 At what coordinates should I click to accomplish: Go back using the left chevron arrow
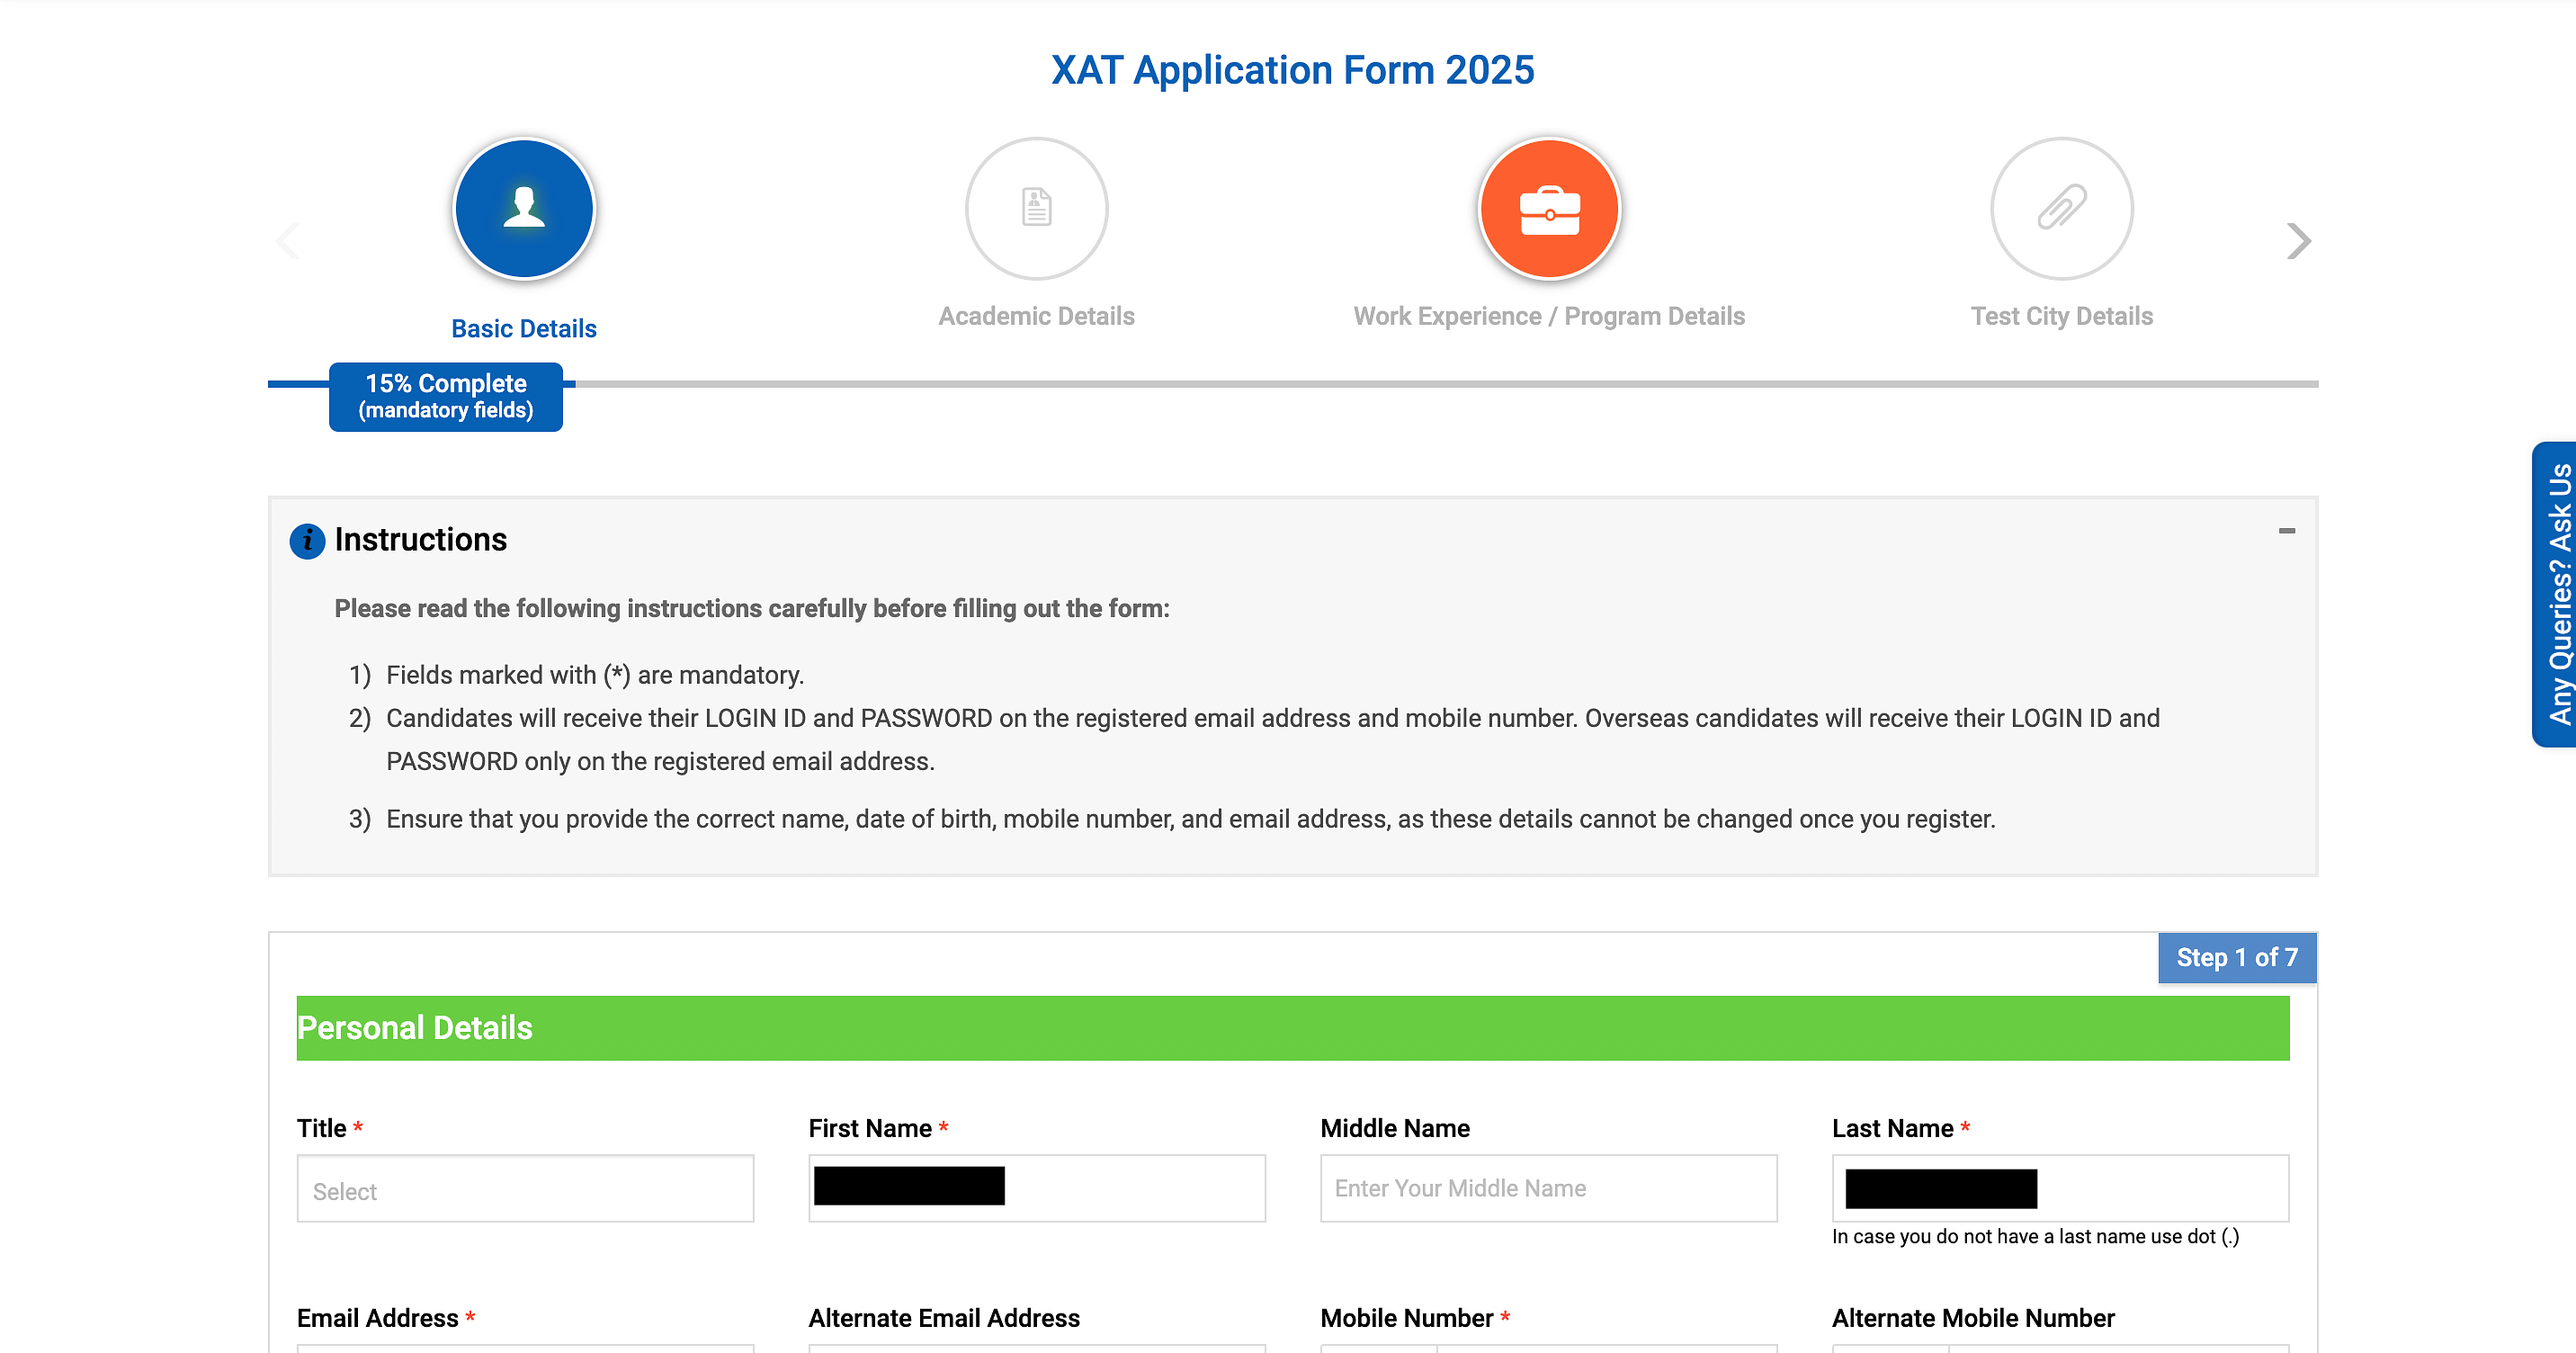288,241
